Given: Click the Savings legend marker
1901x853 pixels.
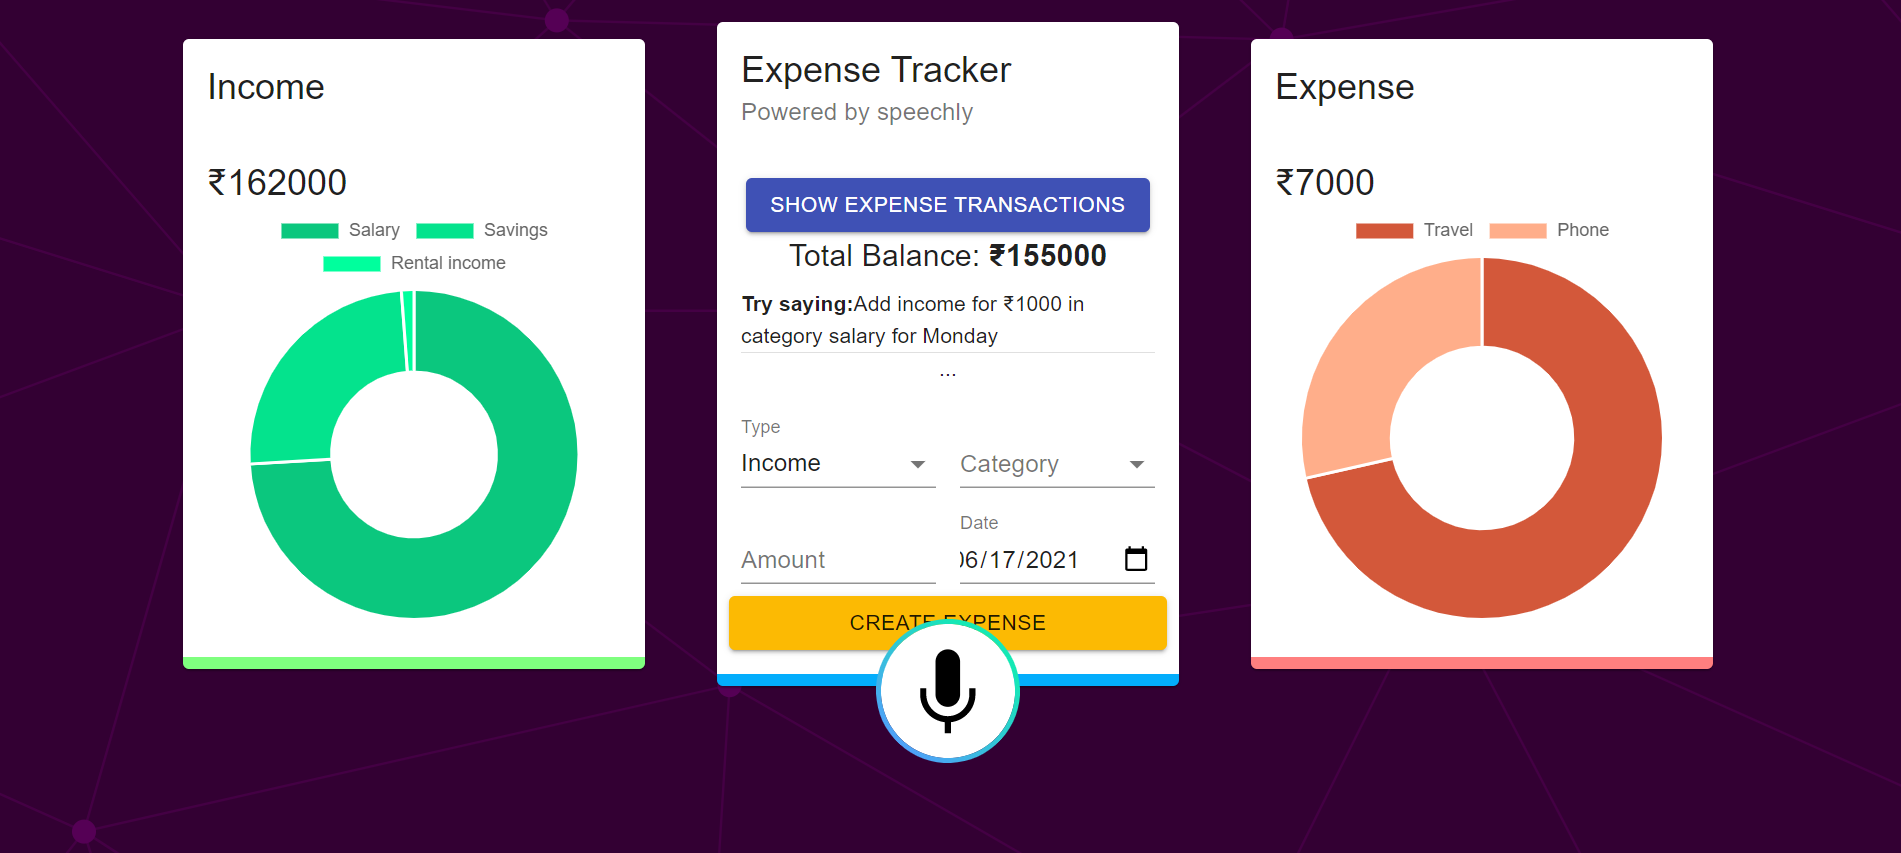Looking at the screenshot, I should coord(443,230).
